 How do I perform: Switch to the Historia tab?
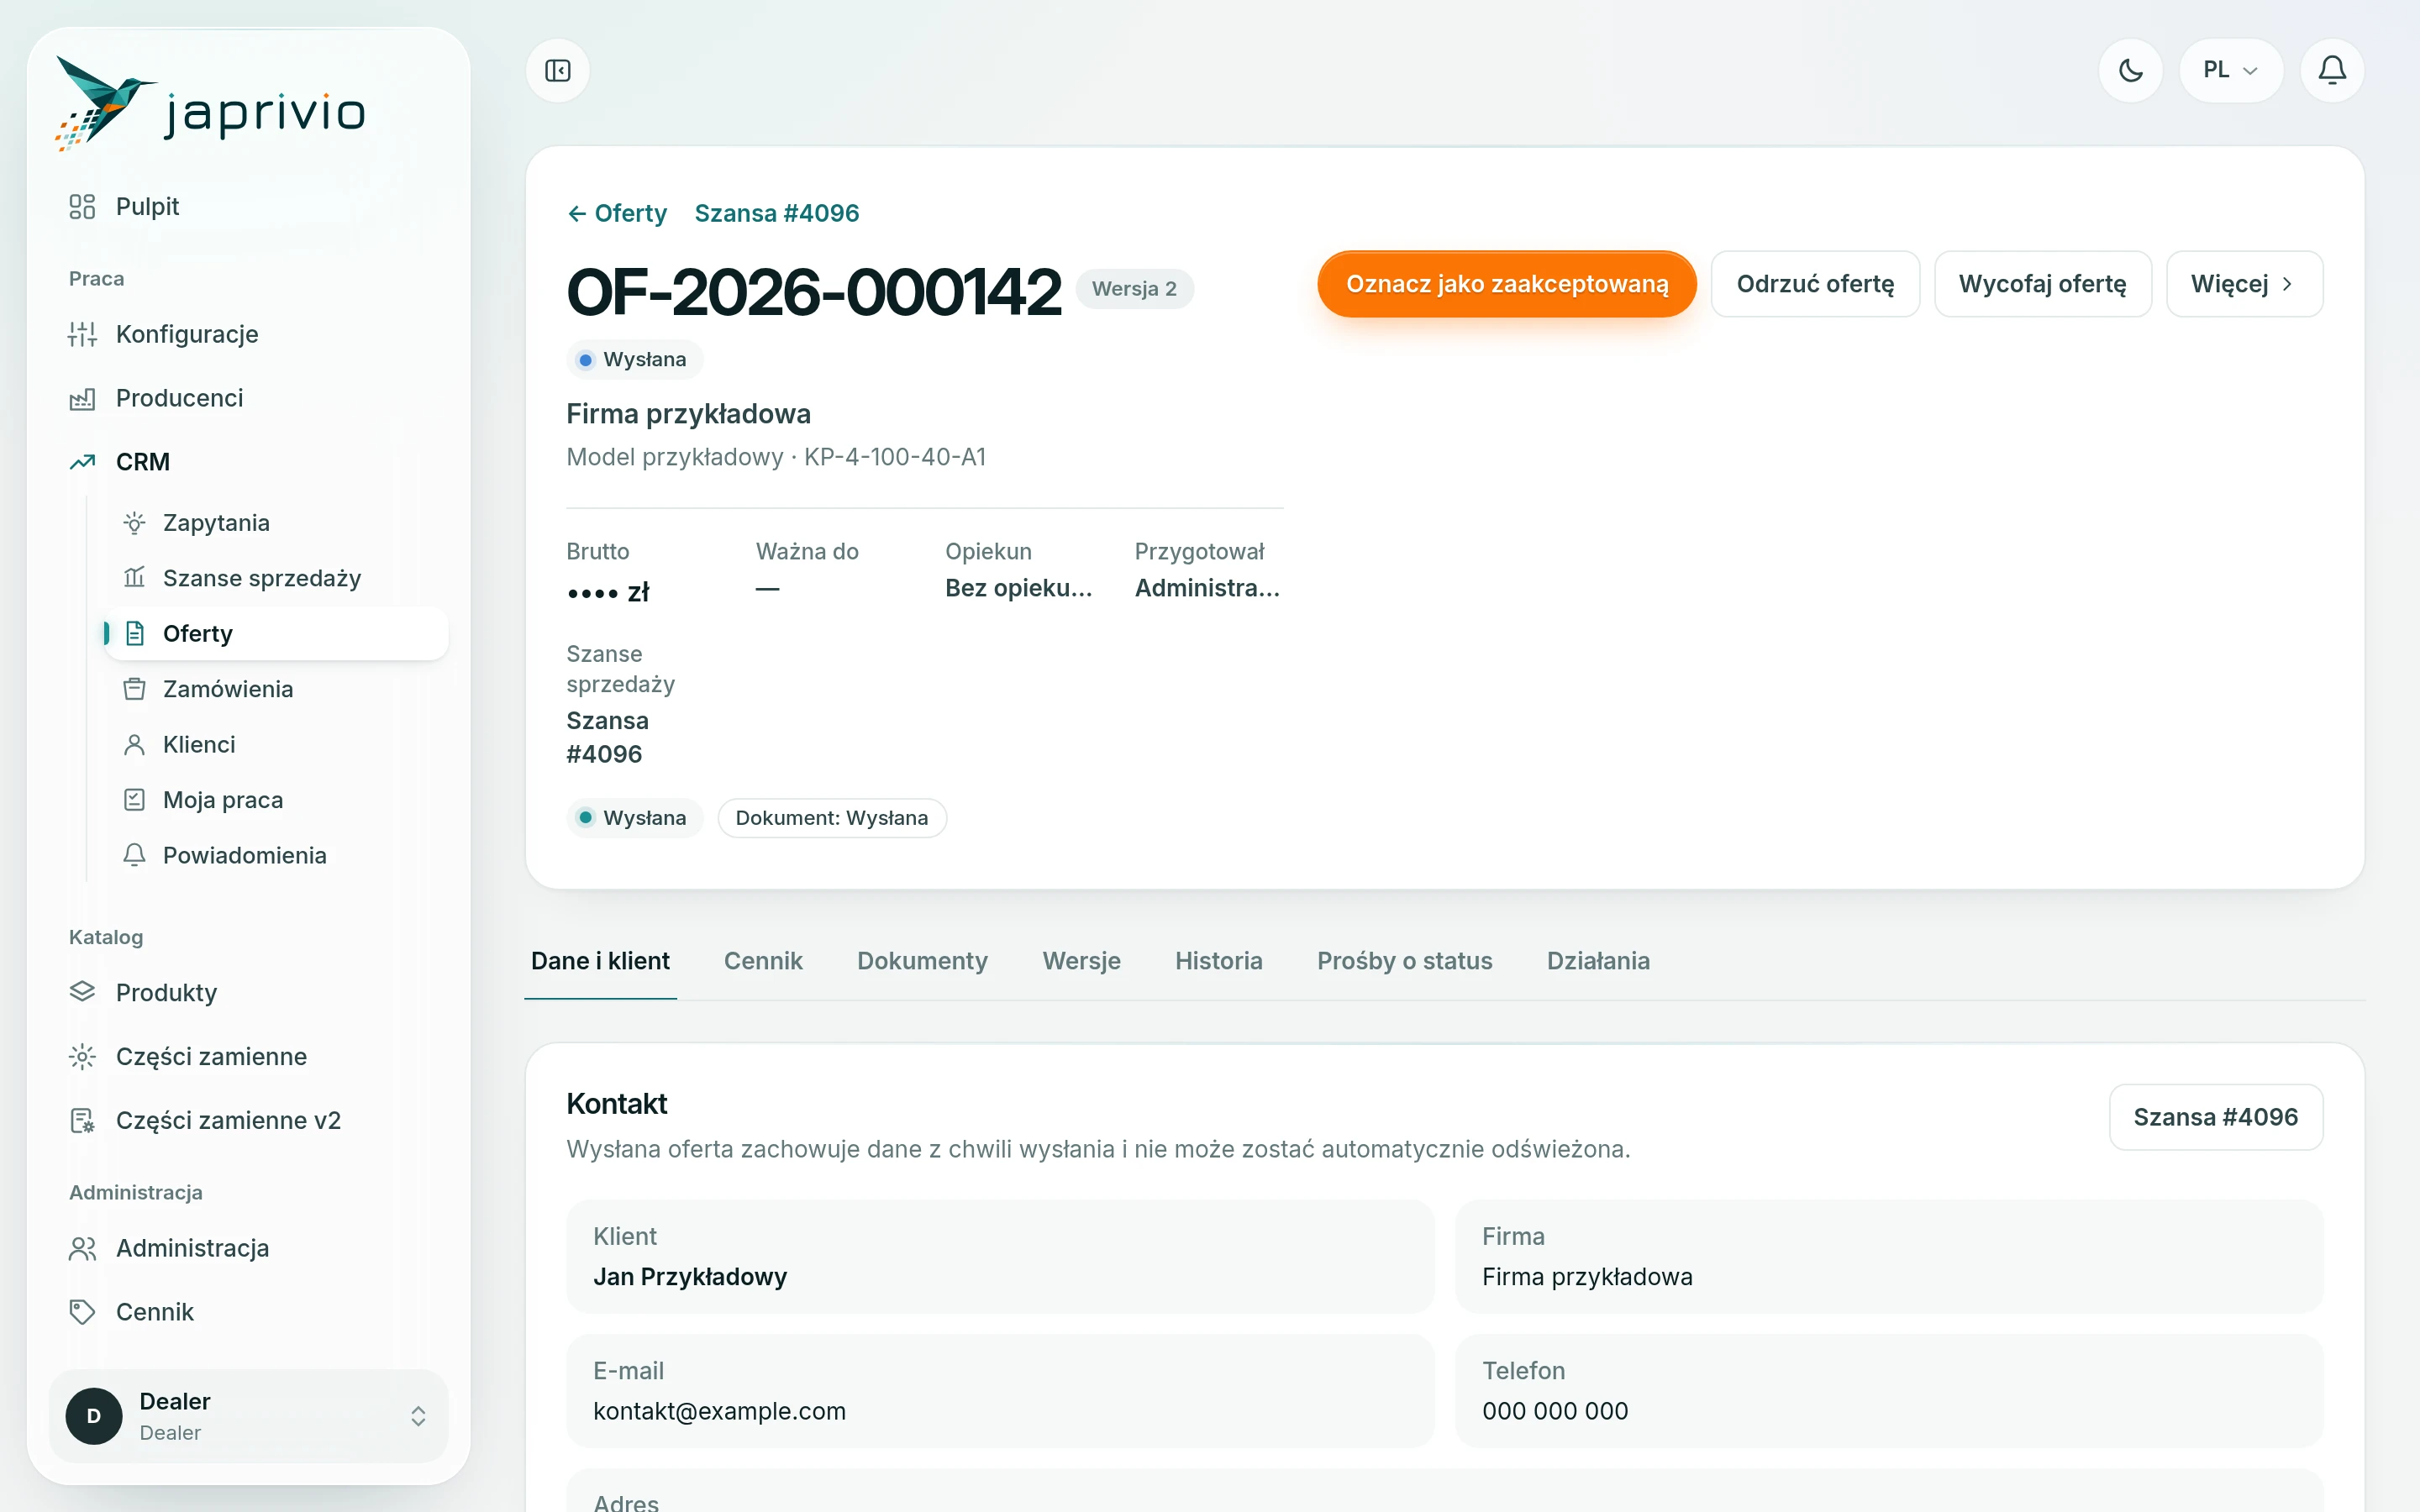[x=1218, y=960]
